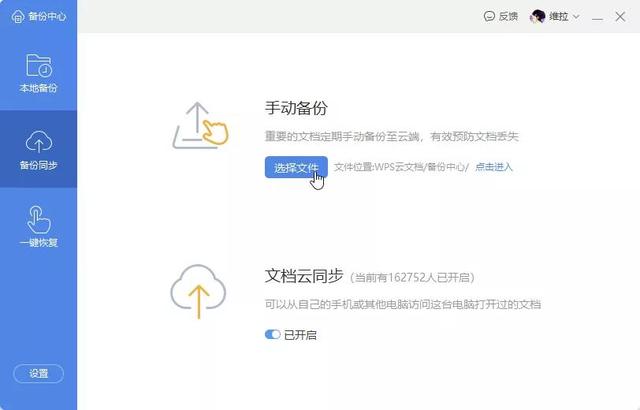Viewport: 640px width, 410px height.
Task: Open the 反馈 feedback option
Action: (500, 16)
